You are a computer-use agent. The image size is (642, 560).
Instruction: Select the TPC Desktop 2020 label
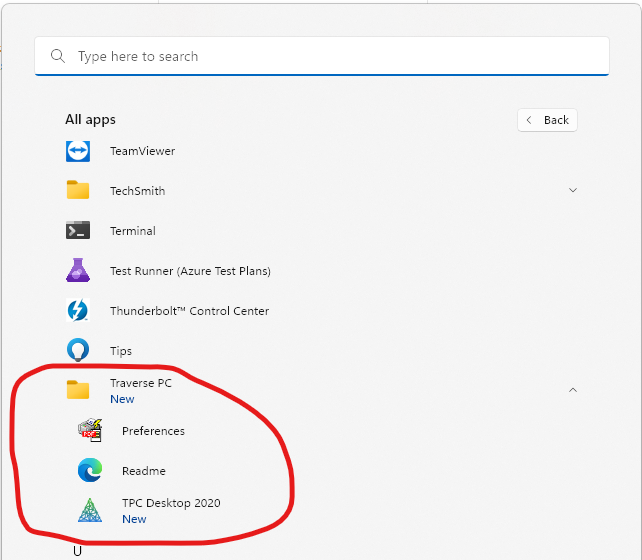click(x=171, y=503)
